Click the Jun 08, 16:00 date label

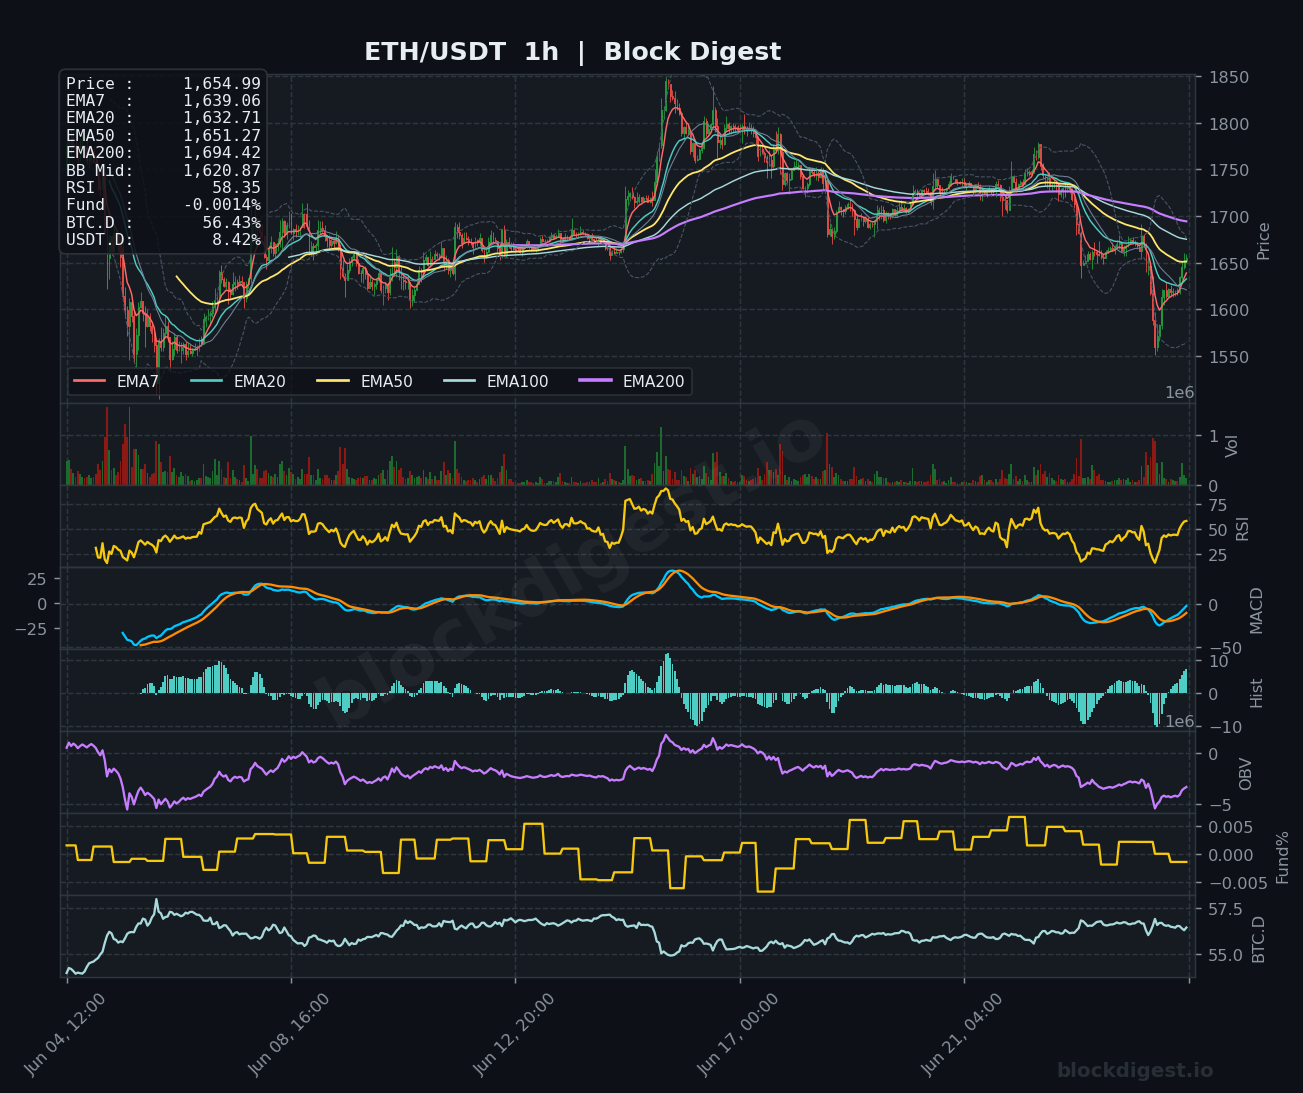(289, 1035)
